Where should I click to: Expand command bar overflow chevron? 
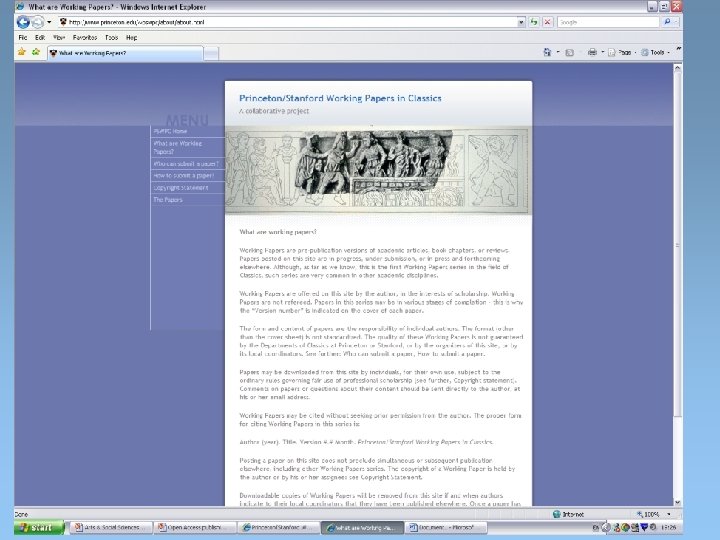pos(678,49)
